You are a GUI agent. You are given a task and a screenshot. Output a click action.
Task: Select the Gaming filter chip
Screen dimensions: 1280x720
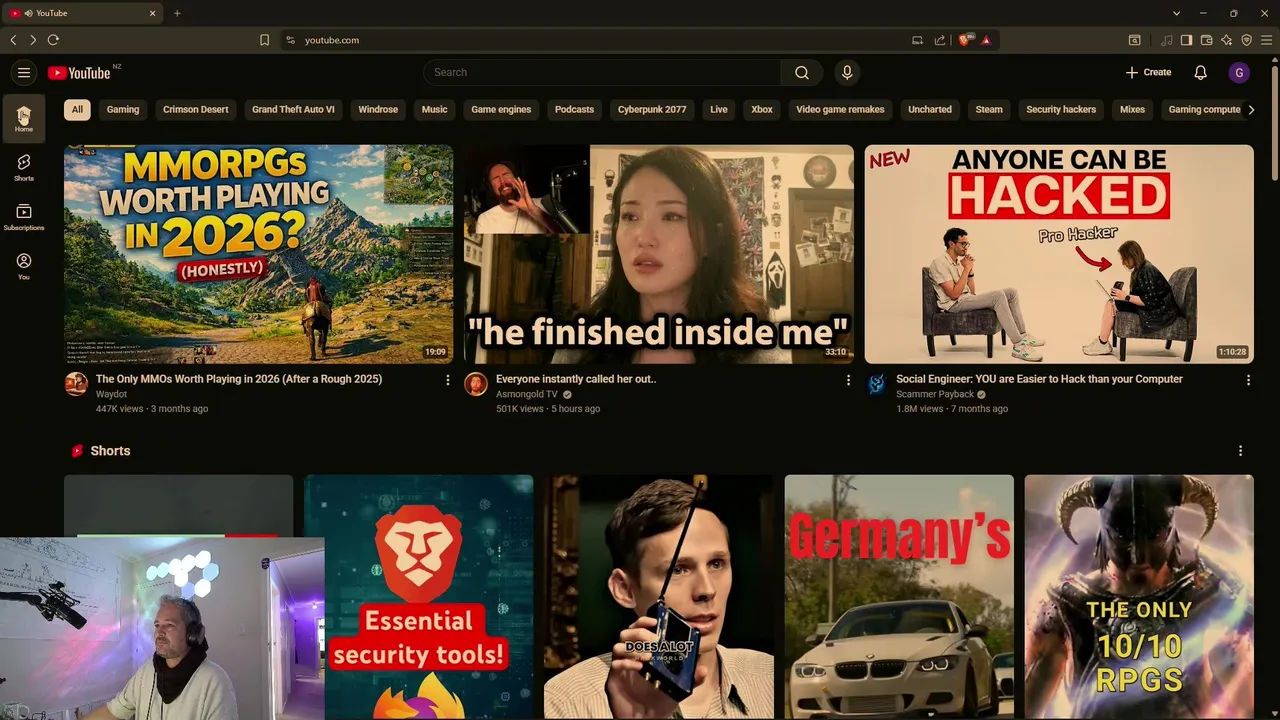click(x=123, y=109)
